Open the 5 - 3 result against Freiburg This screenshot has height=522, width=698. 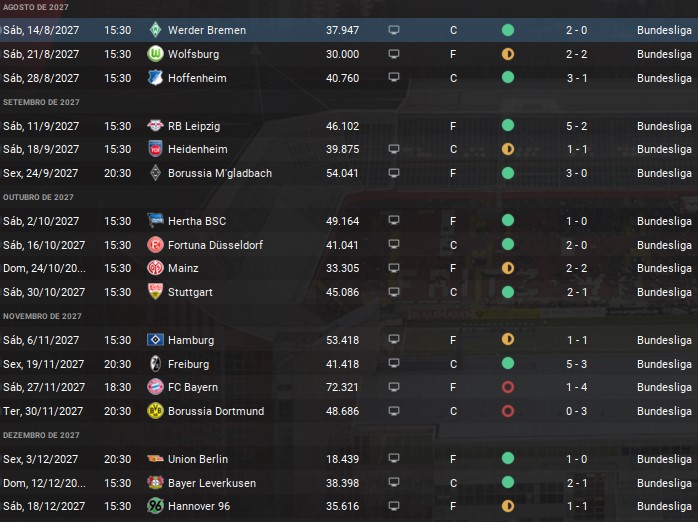tap(576, 364)
